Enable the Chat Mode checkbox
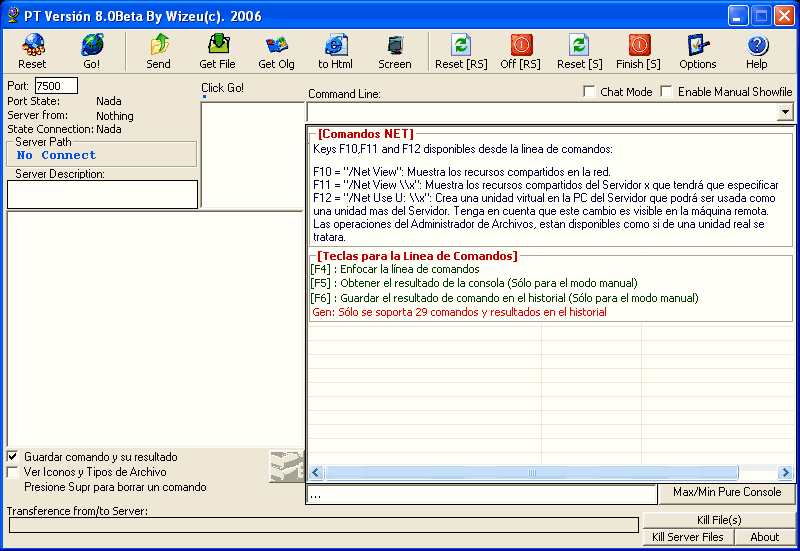The image size is (800, 551). [x=590, y=92]
